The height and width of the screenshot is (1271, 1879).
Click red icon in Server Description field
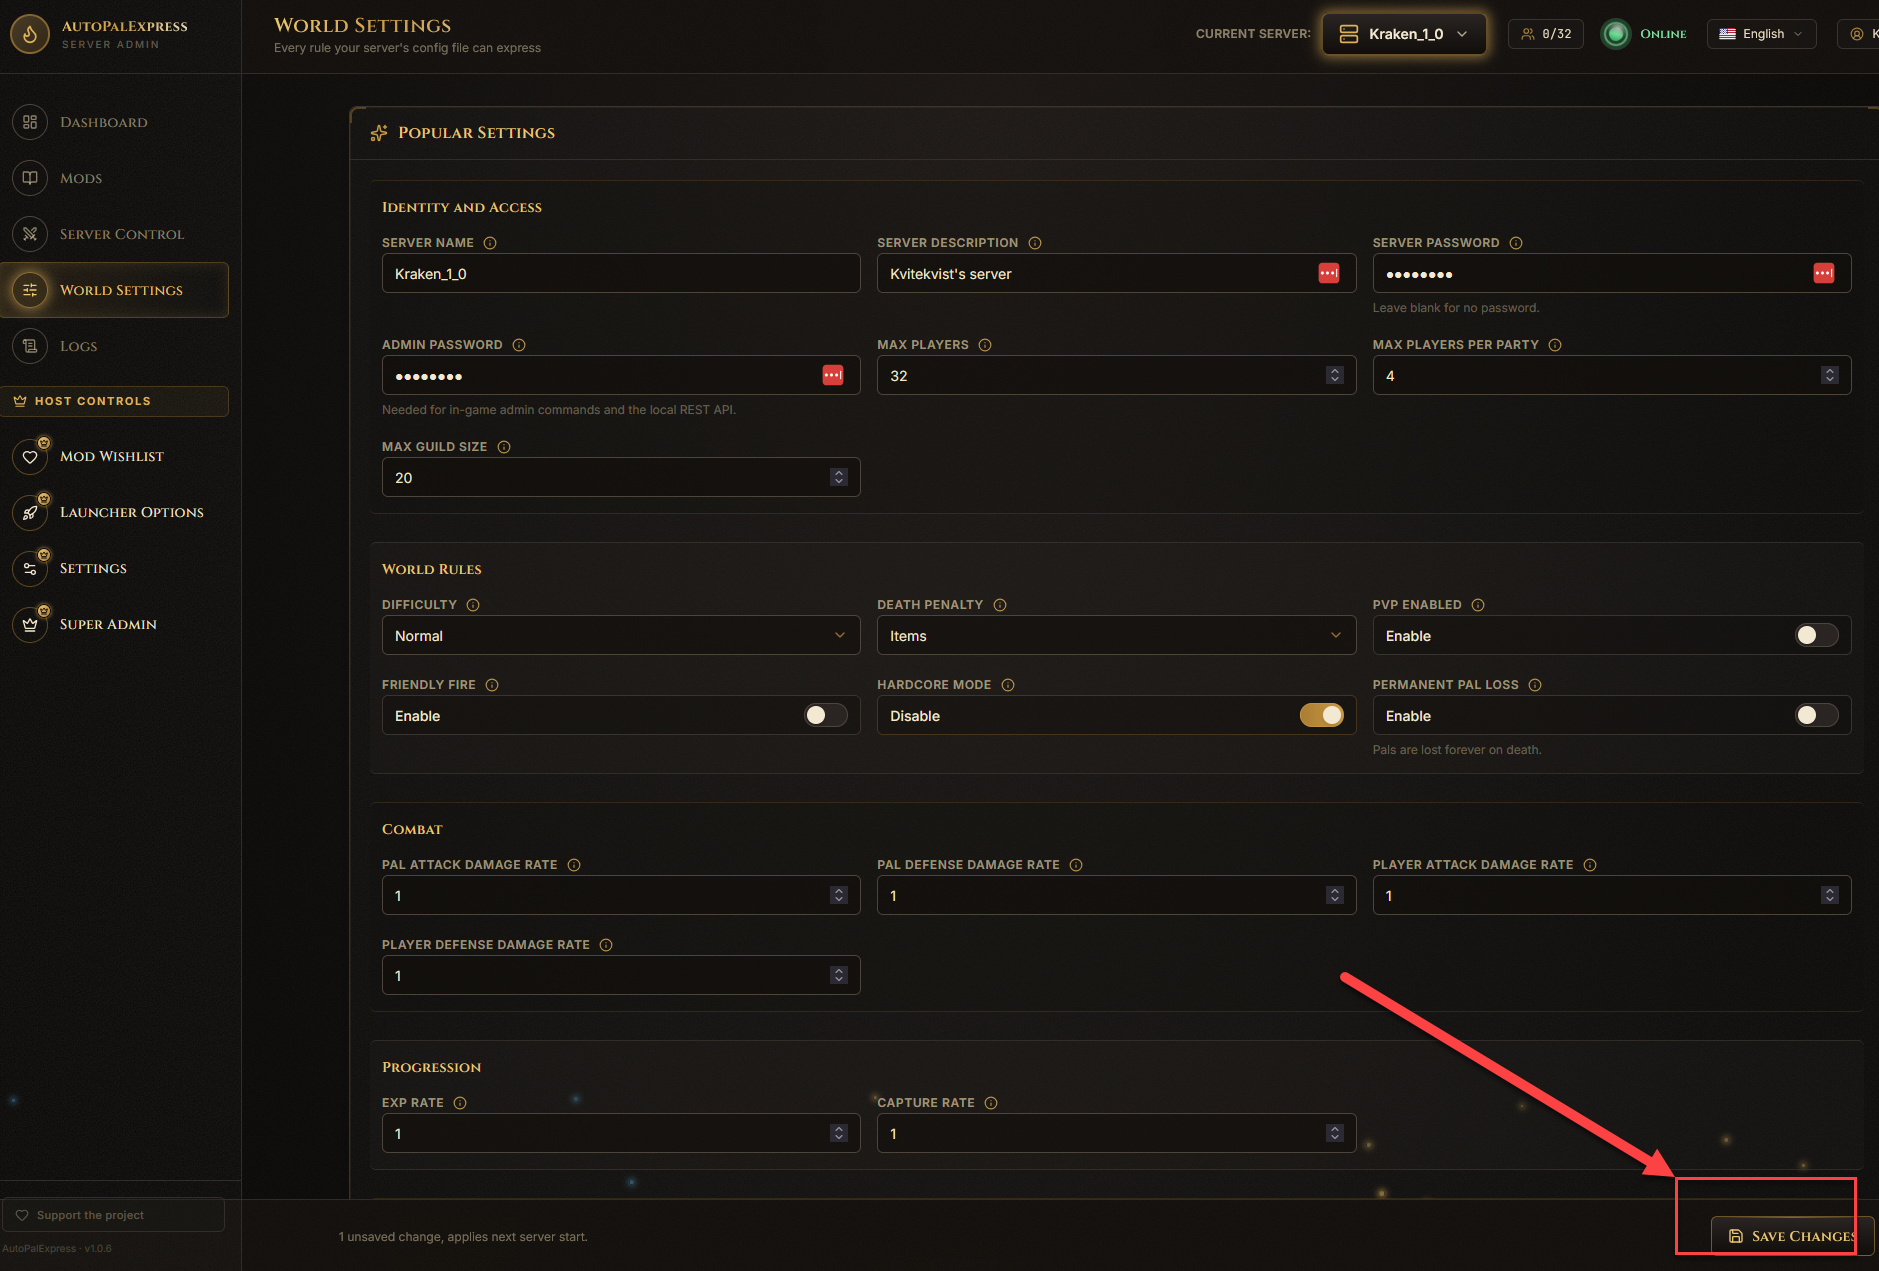click(x=1329, y=273)
